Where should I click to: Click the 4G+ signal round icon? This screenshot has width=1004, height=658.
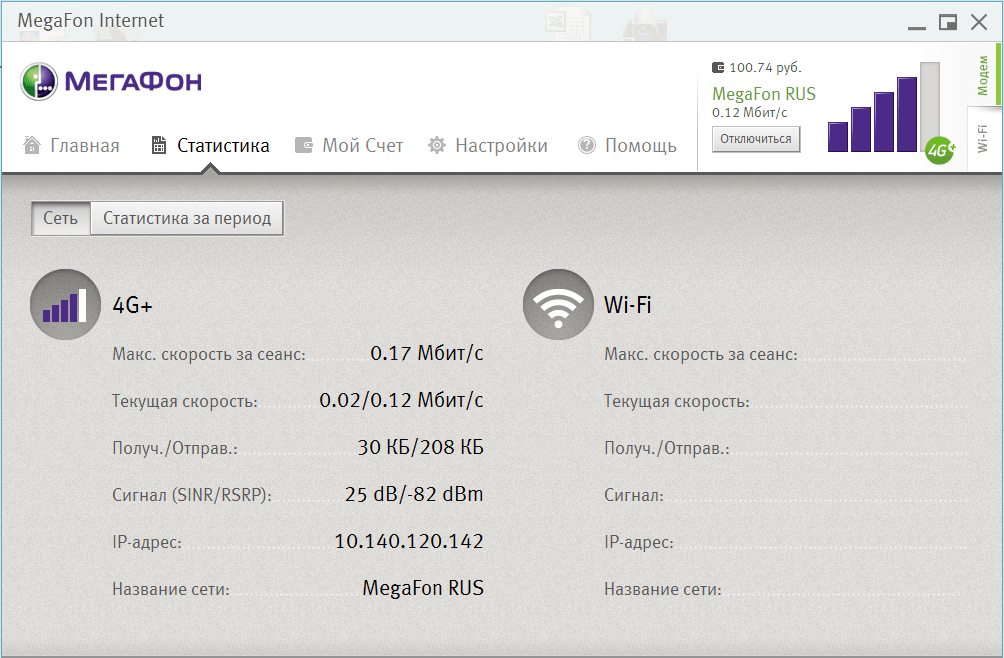point(65,305)
